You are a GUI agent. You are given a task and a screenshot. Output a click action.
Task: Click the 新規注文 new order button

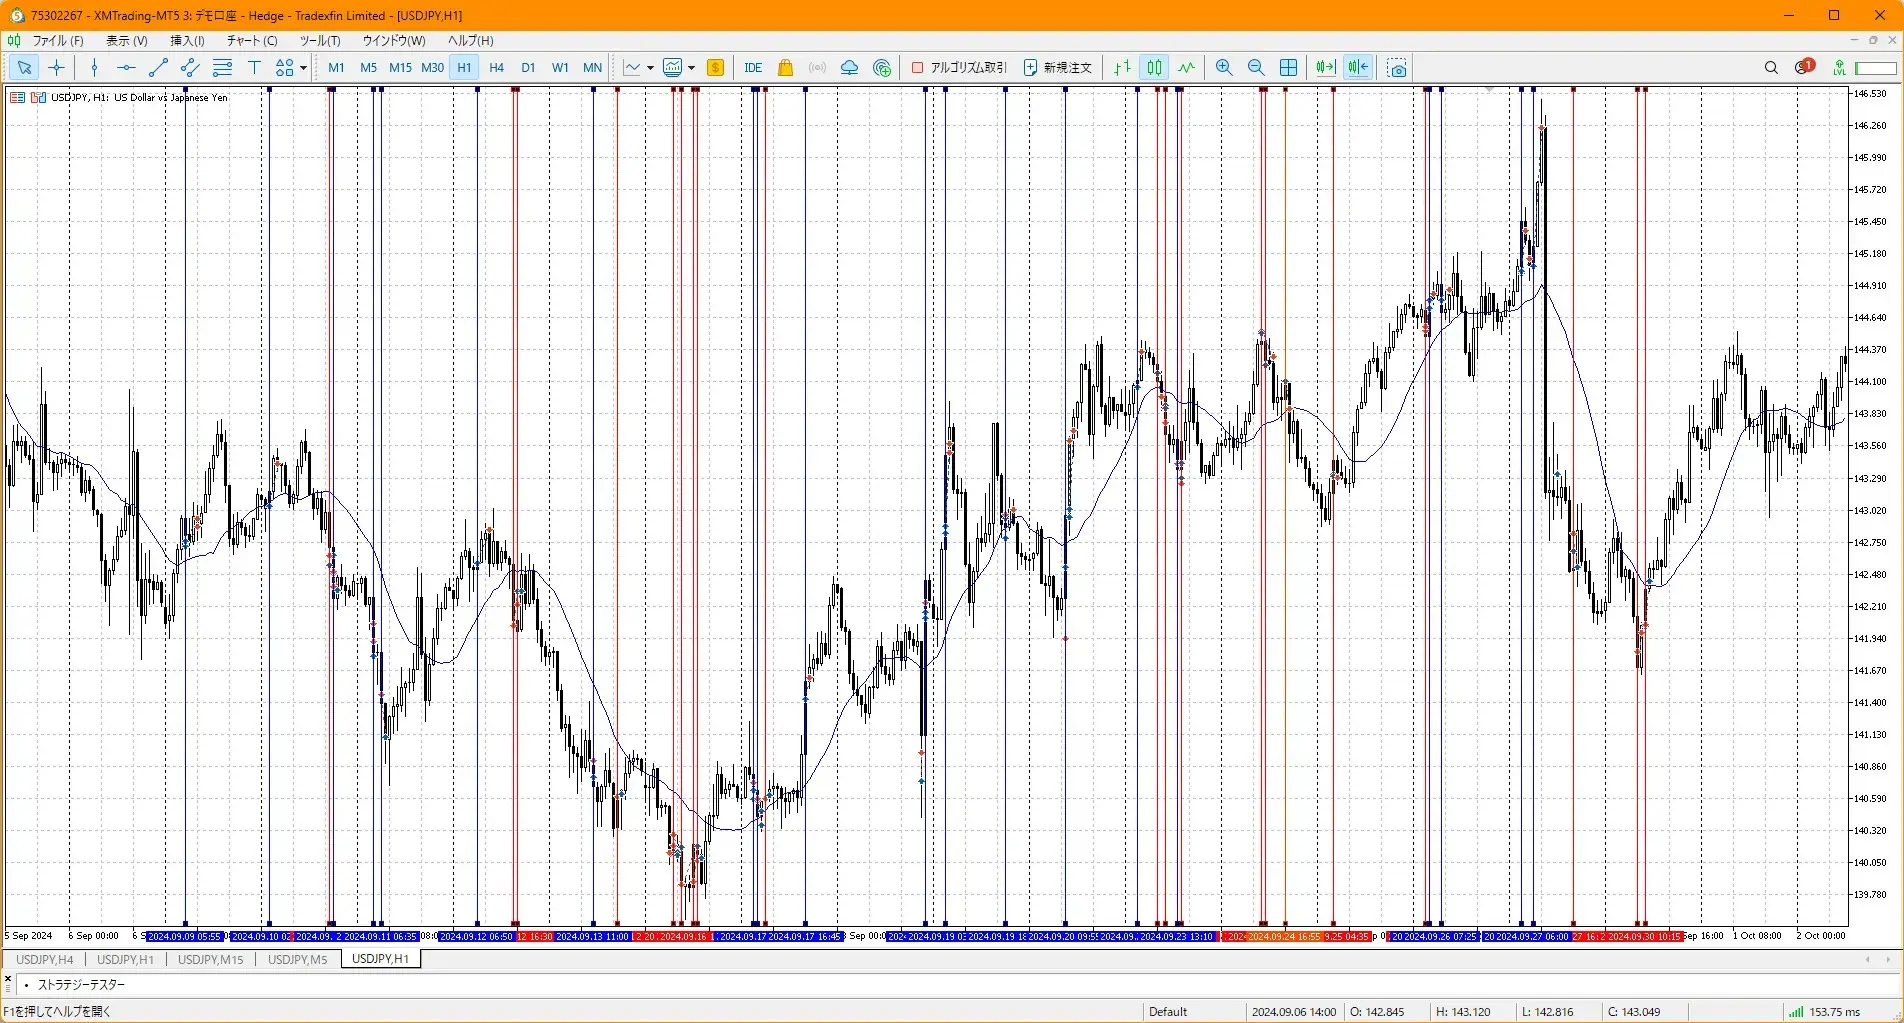tap(1058, 68)
